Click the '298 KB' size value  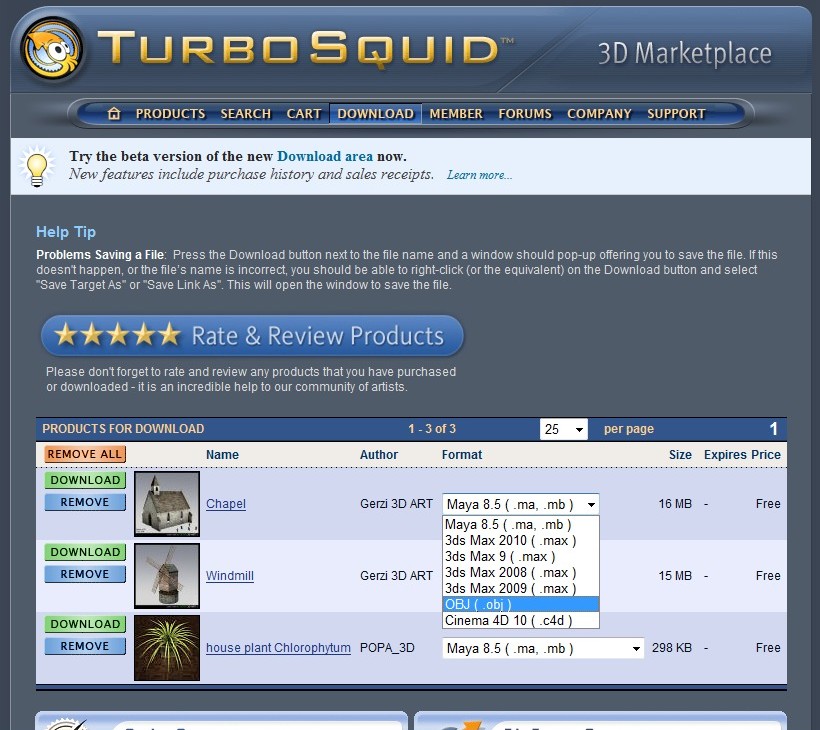pos(672,648)
